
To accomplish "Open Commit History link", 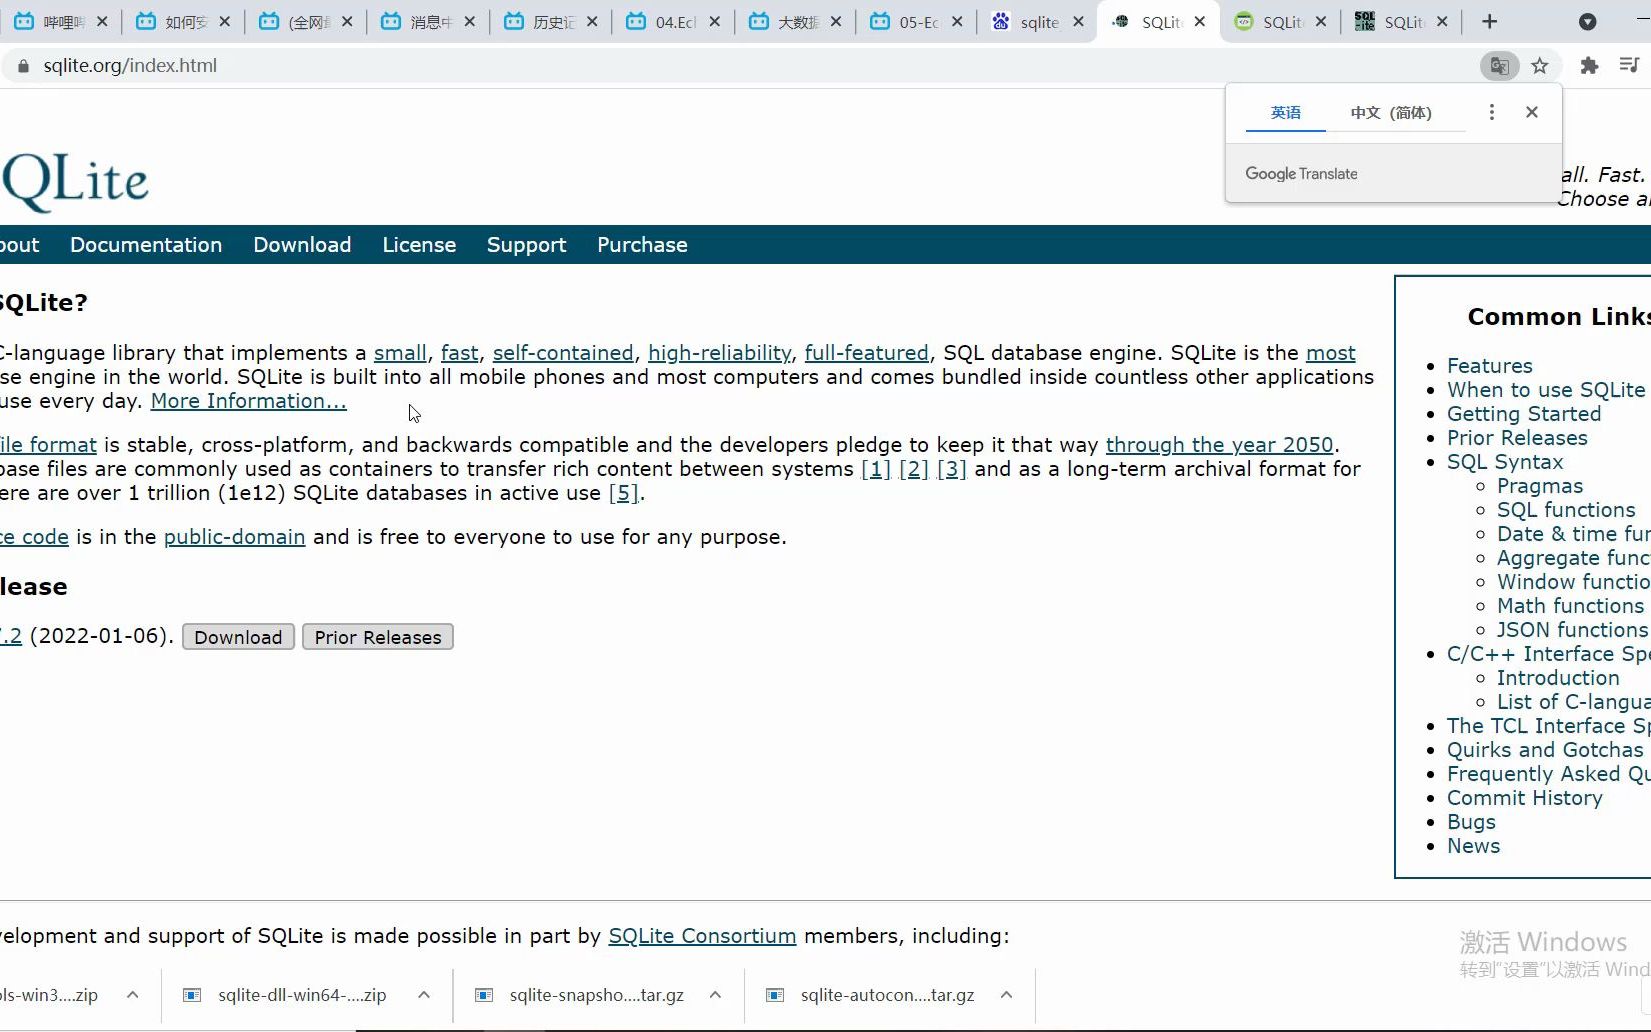I will [1525, 798].
